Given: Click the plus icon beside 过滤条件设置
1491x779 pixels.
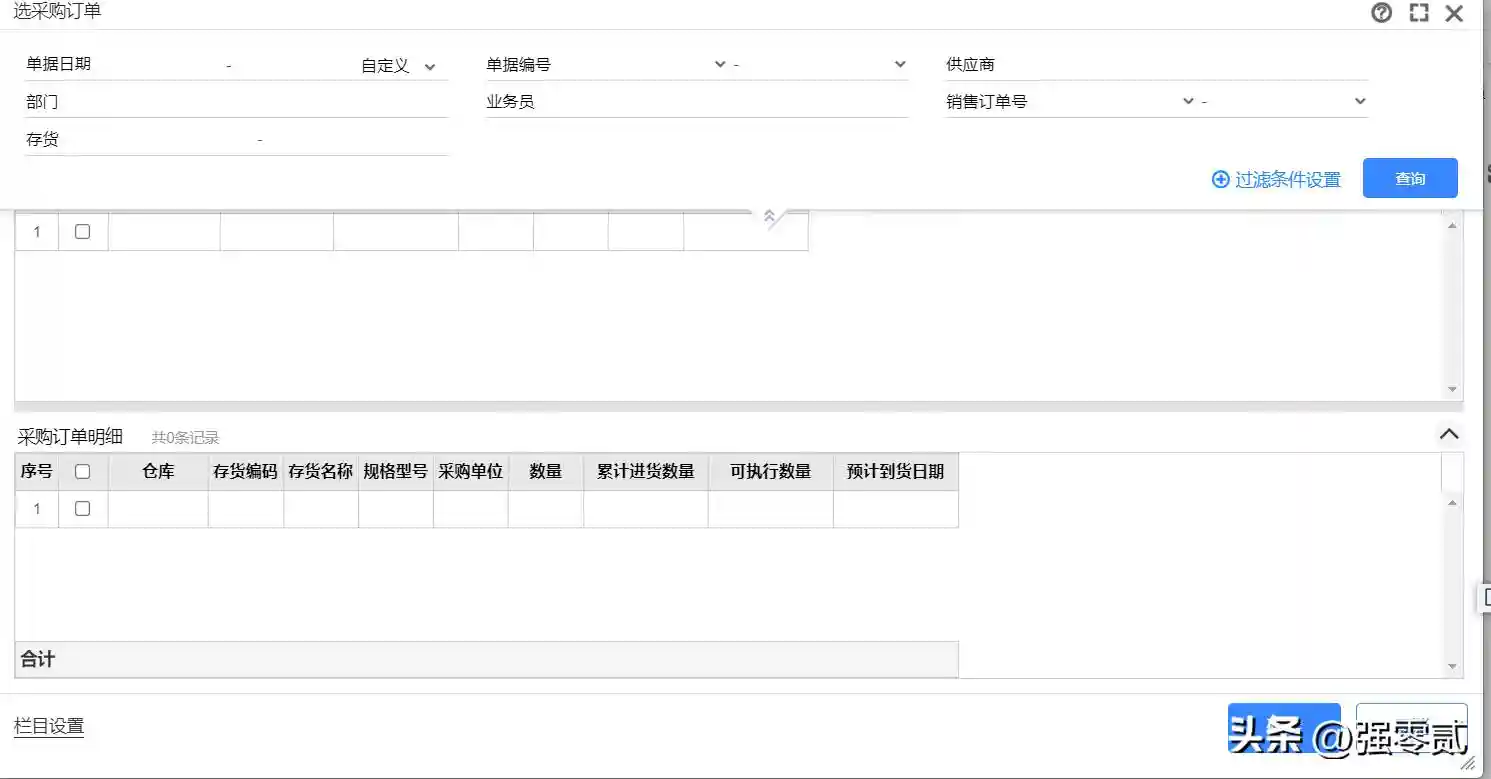Looking at the screenshot, I should coord(1220,180).
